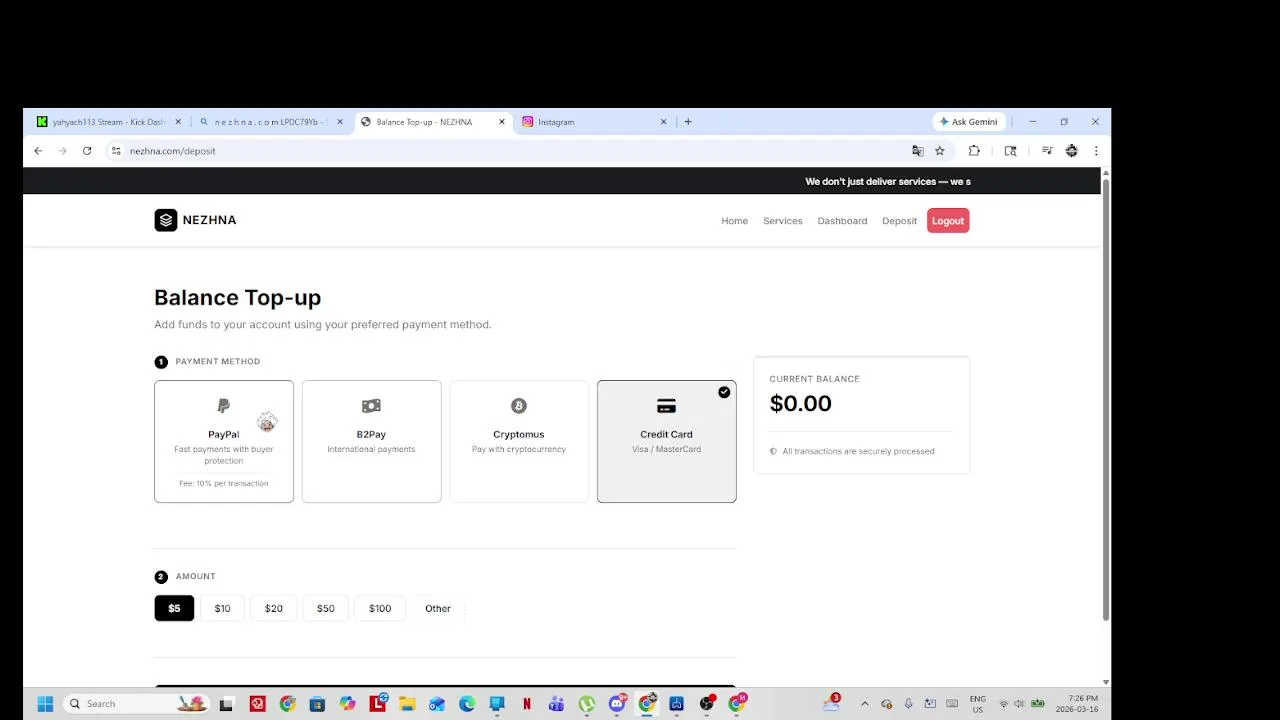This screenshot has height=720, width=1280.
Task: Open Services in the site navigation
Action: click(x=783, y=221)
